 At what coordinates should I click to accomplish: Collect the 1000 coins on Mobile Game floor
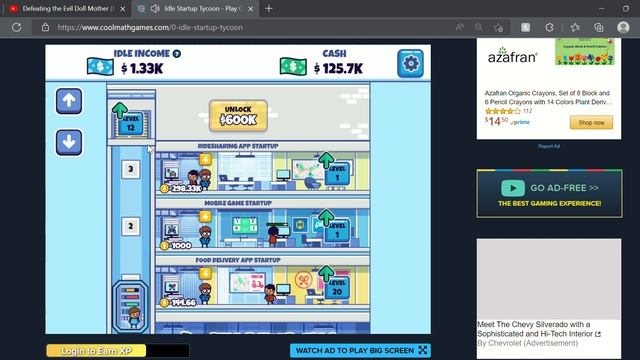[x=176, y=245]
